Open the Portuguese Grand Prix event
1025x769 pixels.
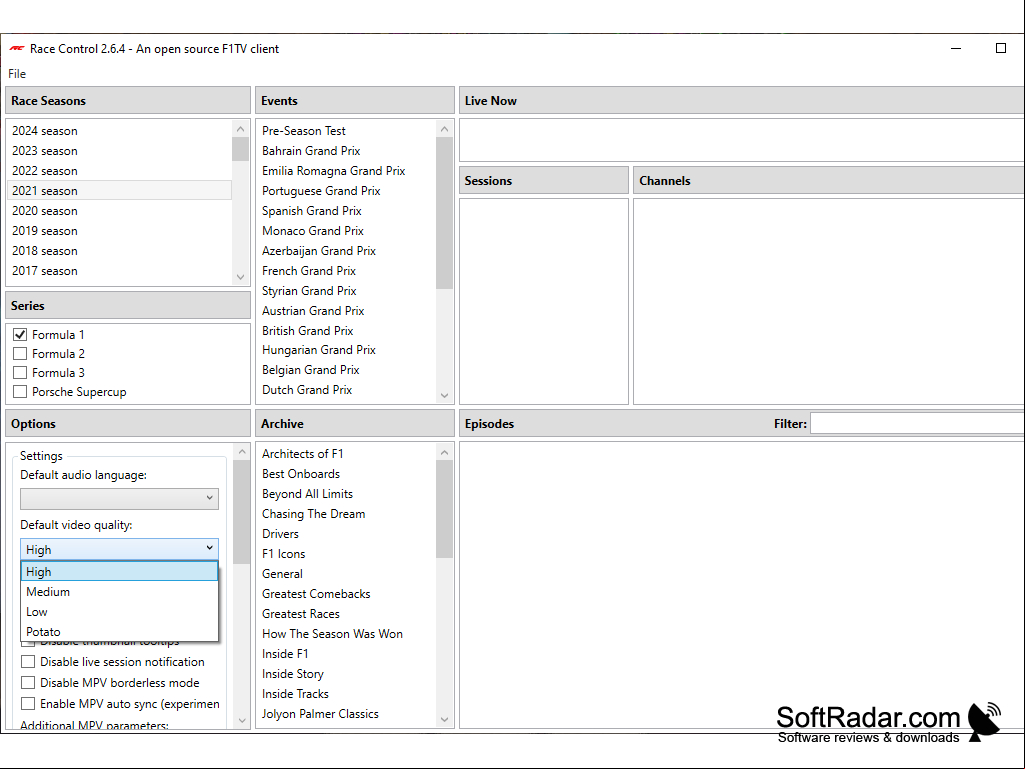[346, 191]
